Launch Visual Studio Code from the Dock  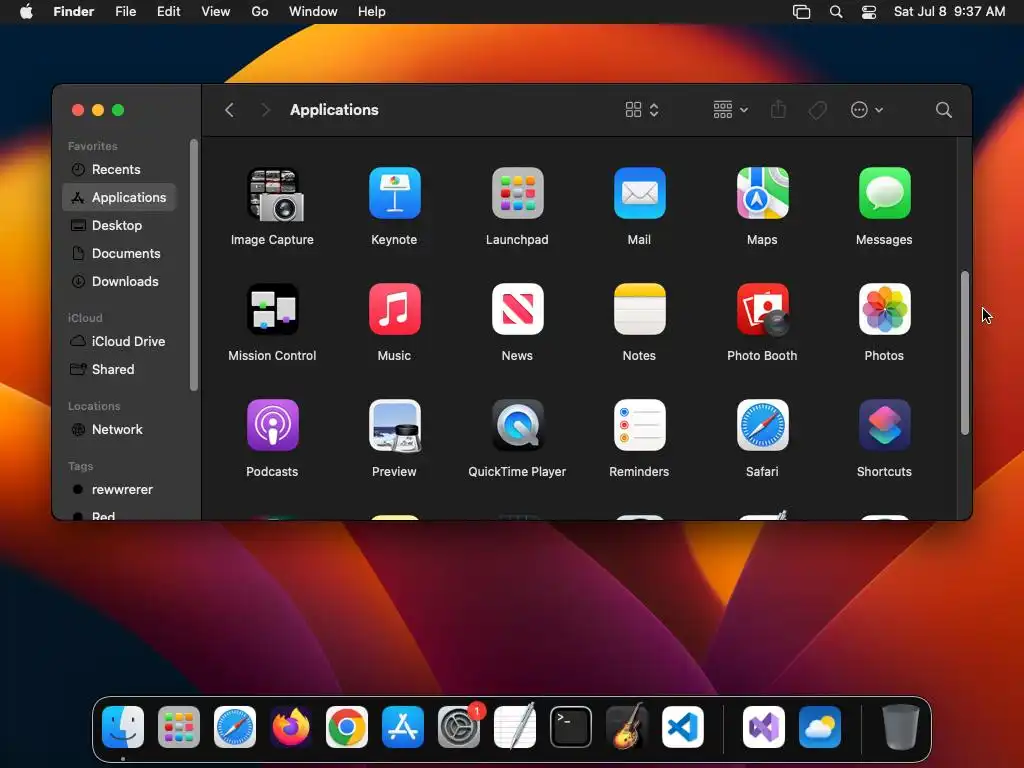(683, 727)
